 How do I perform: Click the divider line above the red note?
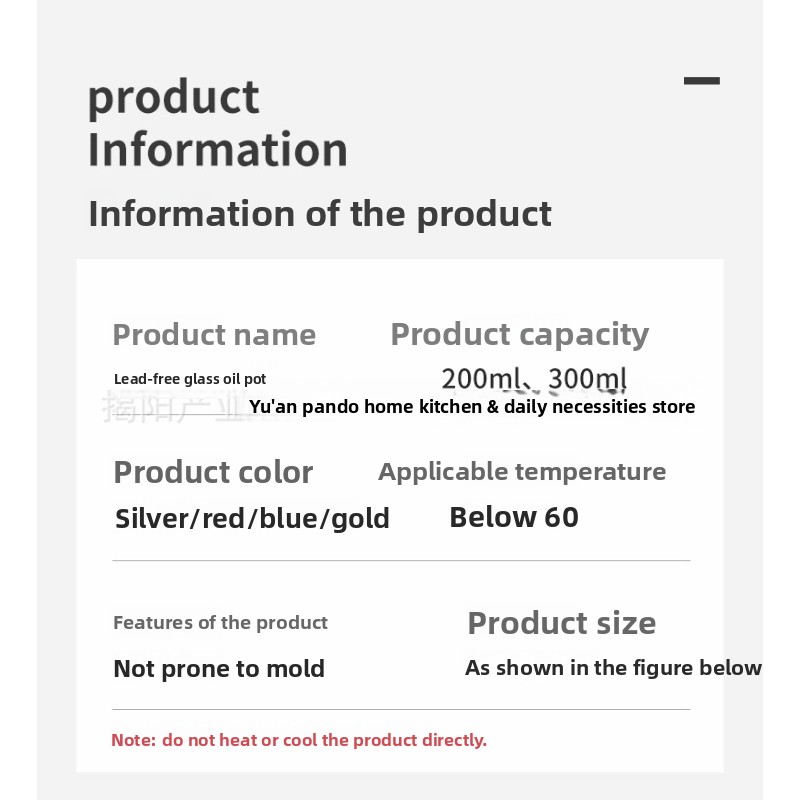(401, 709)
